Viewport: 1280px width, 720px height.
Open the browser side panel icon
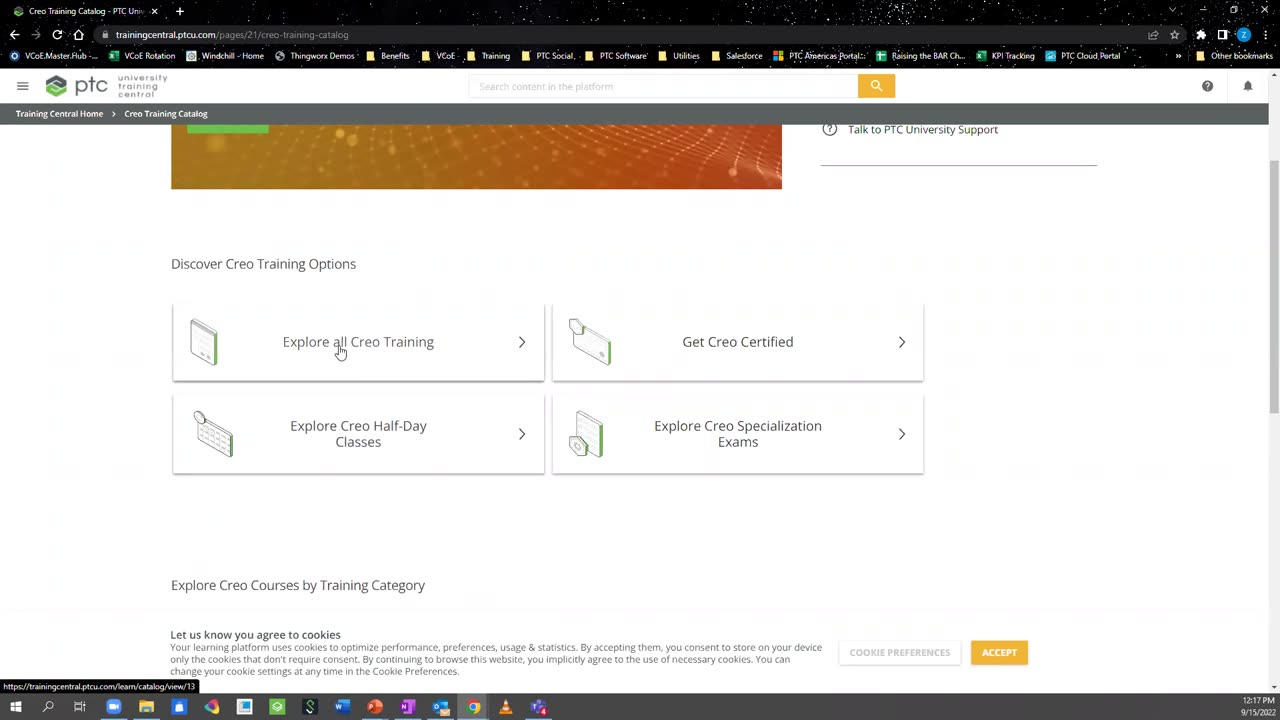(1222, 34)
